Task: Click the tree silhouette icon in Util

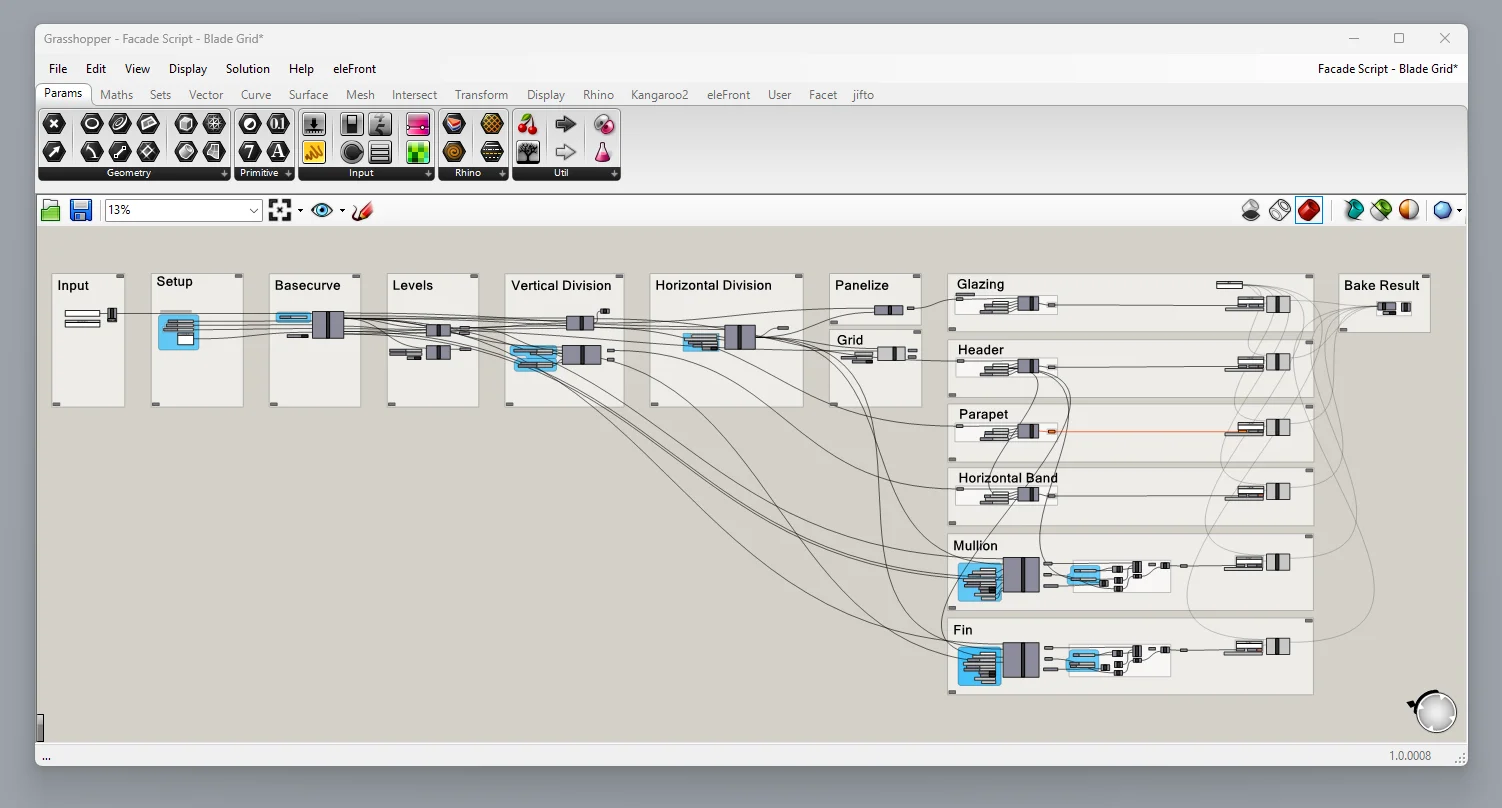Action: (x=528, y=152)
